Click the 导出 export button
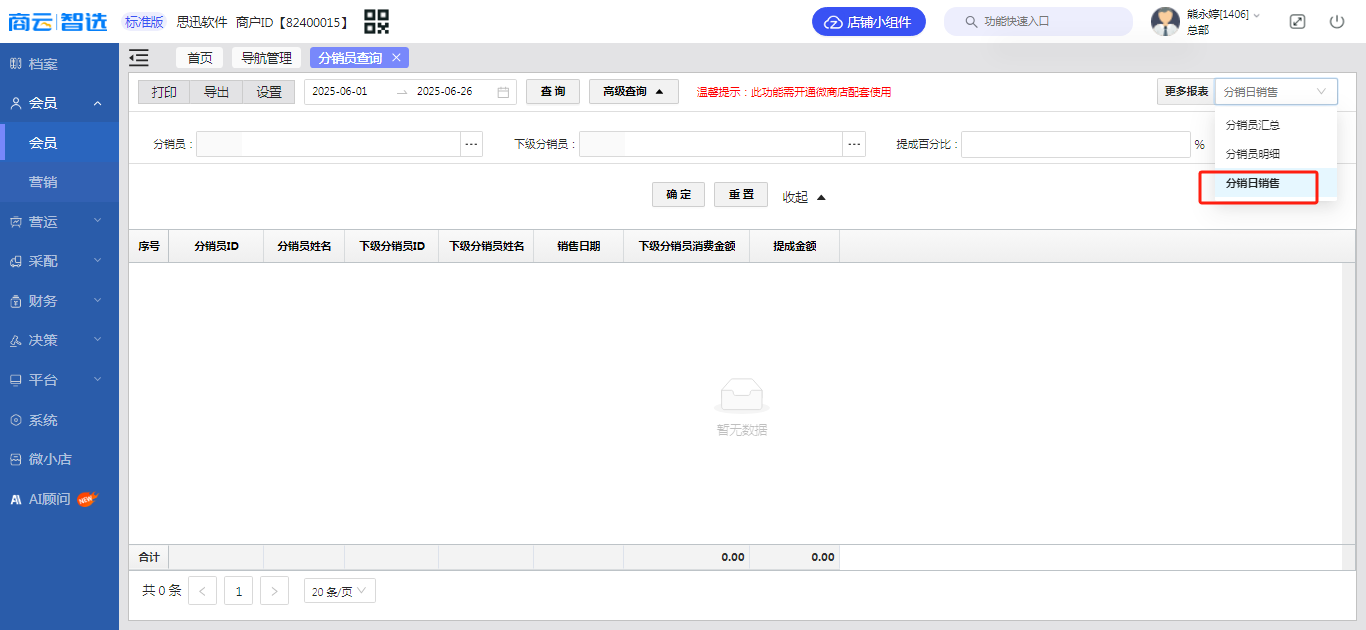The height and width of the screenshot is (630, 1366). (x=217, y=92)
